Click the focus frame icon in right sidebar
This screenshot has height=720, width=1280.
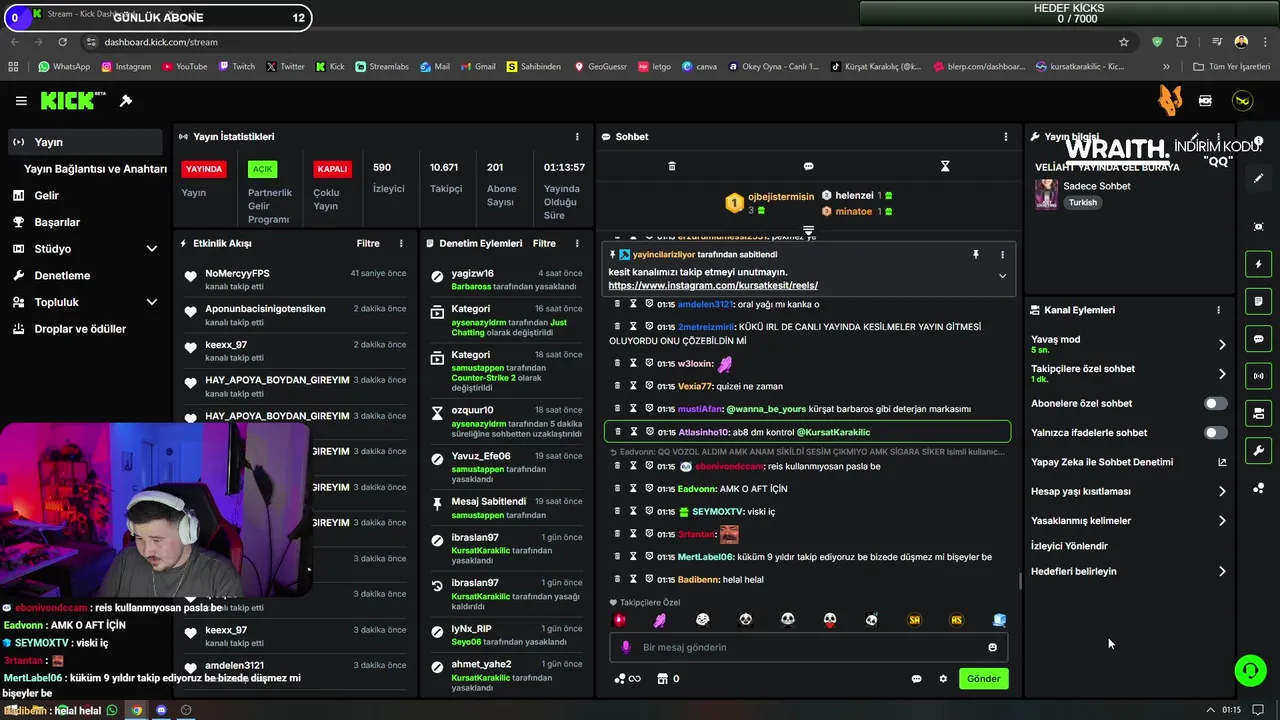tap(1259, 227)
